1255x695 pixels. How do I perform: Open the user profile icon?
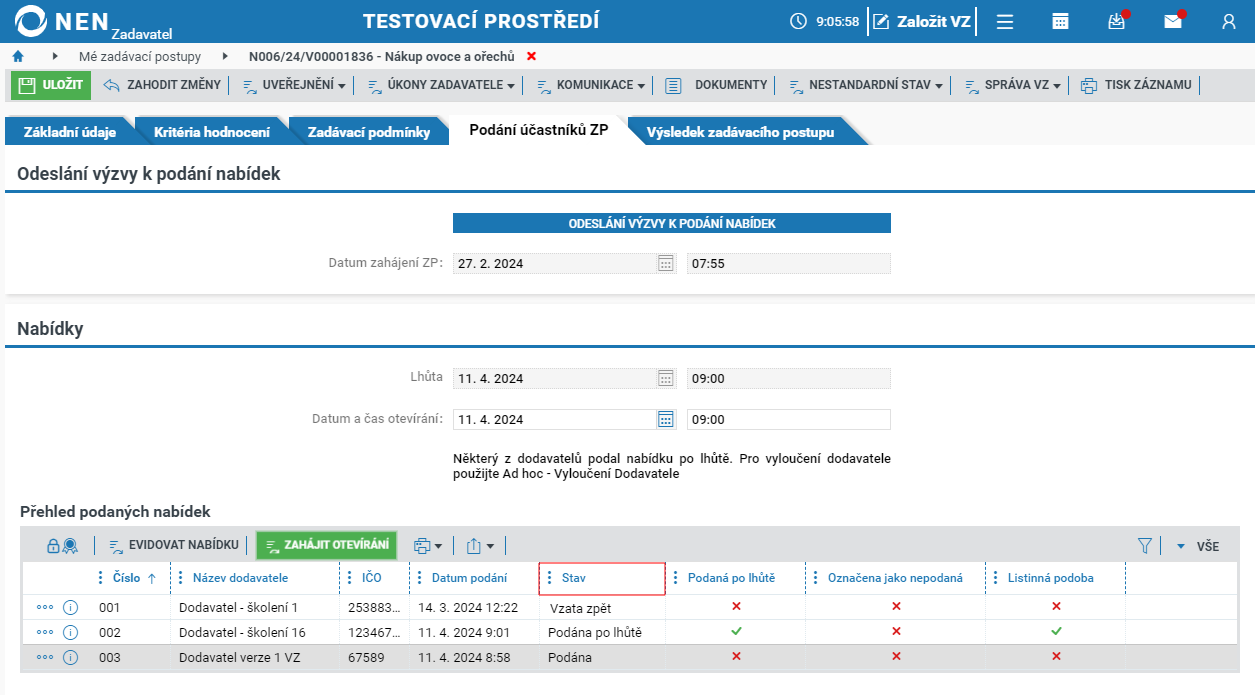pyautogui.click(x=1229, y=21)
